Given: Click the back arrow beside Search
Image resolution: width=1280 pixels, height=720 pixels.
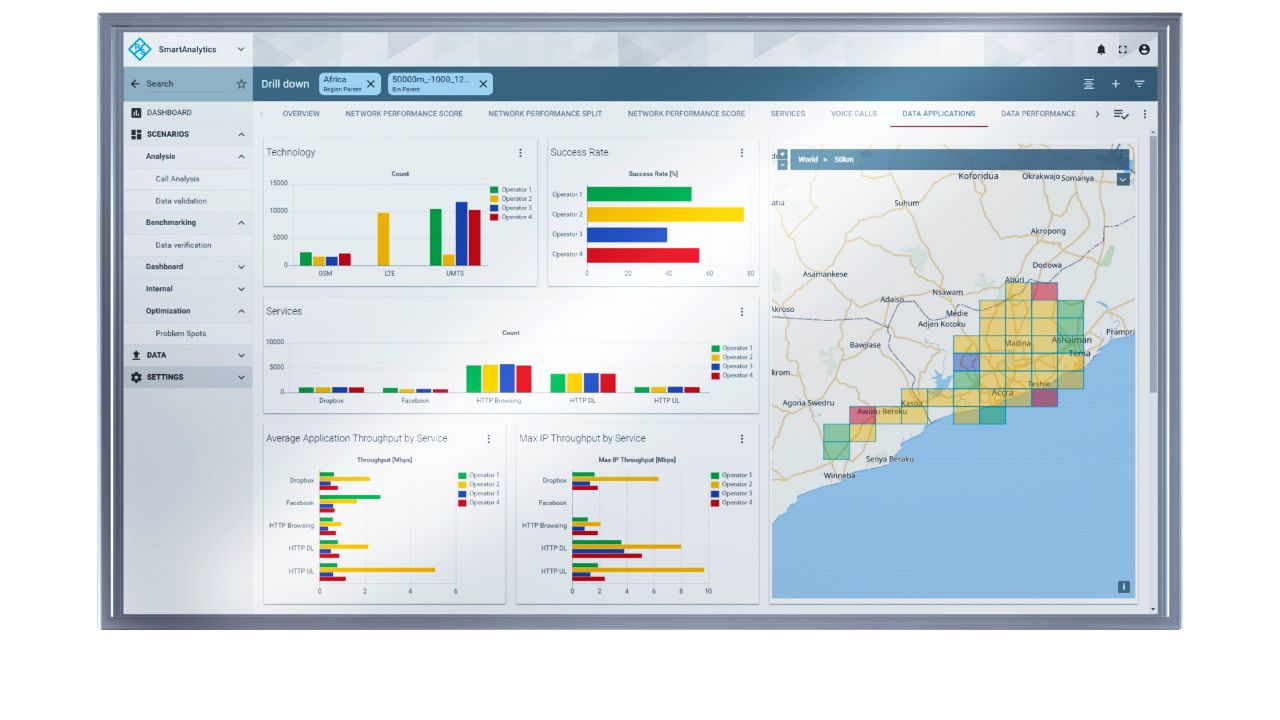Looking at the screenshot, I should coord(135,84).
